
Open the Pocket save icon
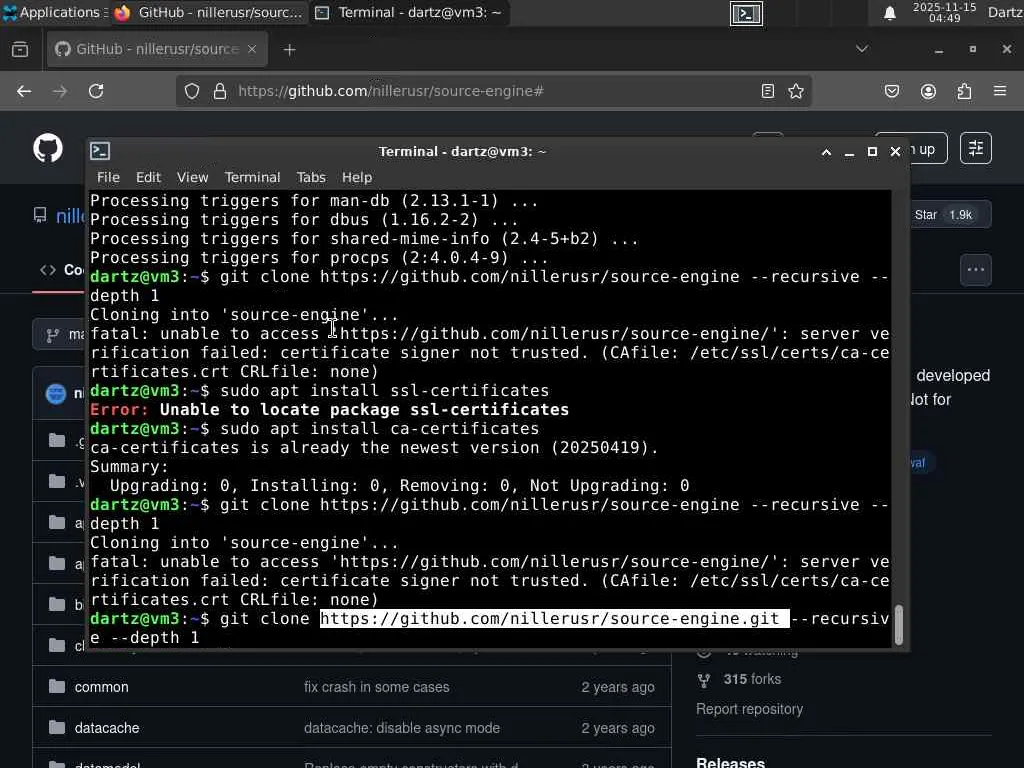pyautogui.click(x=892, y=91)
